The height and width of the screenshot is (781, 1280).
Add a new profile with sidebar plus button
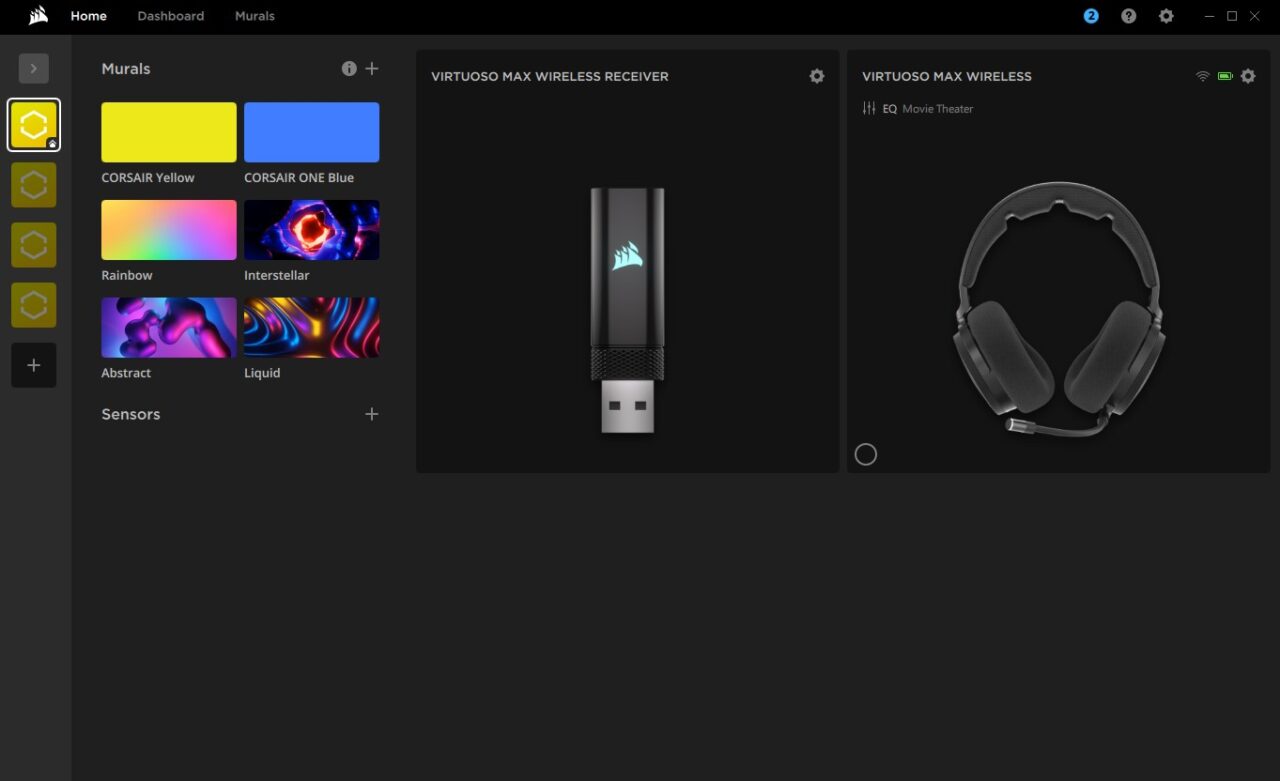[34, 365]
